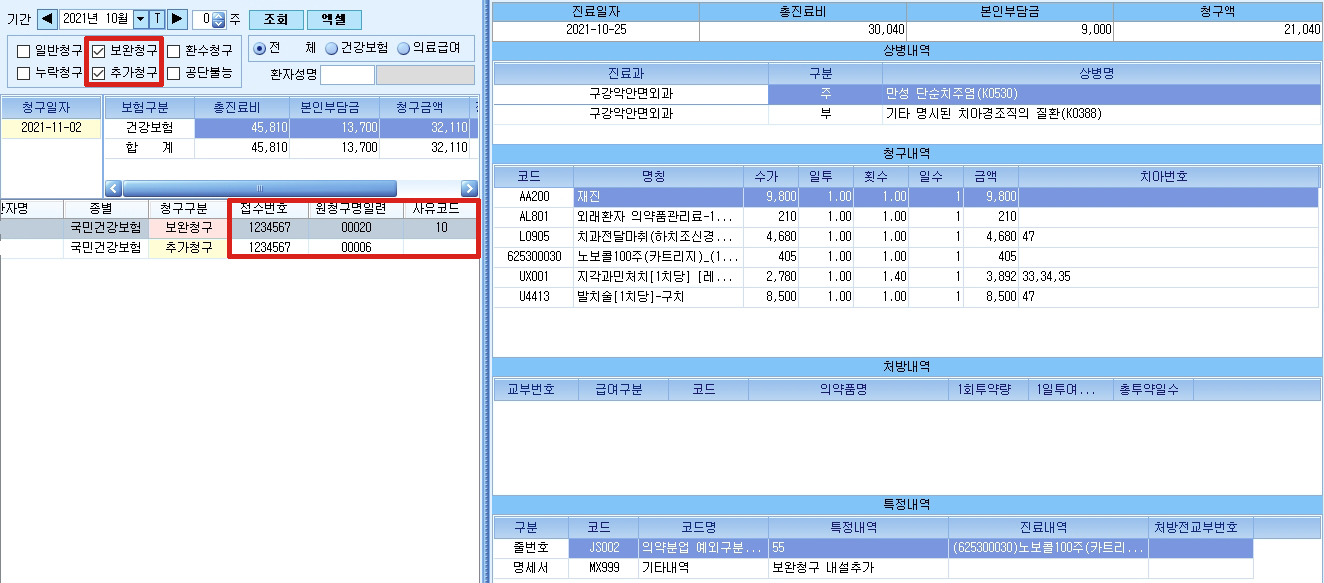Select the U4413 발치술 row
The height and width of the screenshot is (583, 1324).
[907, 297]
